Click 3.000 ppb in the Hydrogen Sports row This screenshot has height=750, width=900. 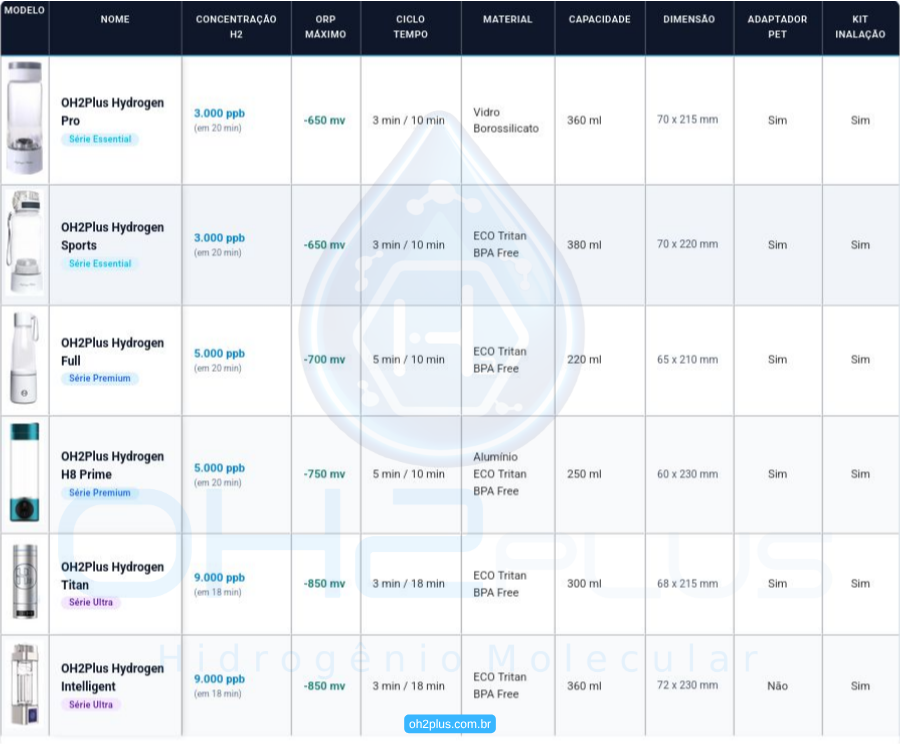pyautogui.click(x=219, y=238)
